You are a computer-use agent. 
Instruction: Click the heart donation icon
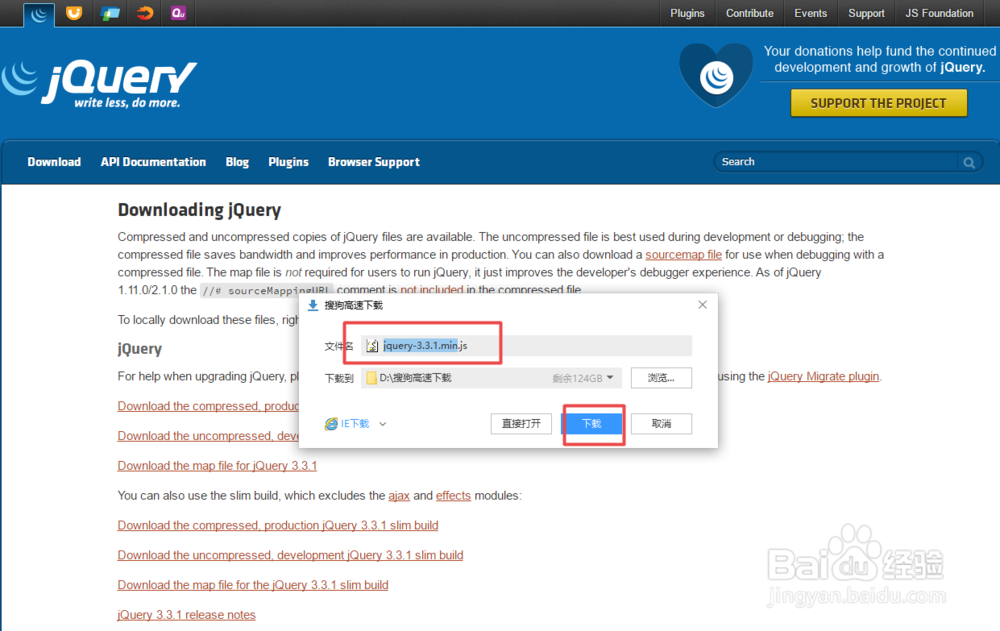(x=716, y=75)
